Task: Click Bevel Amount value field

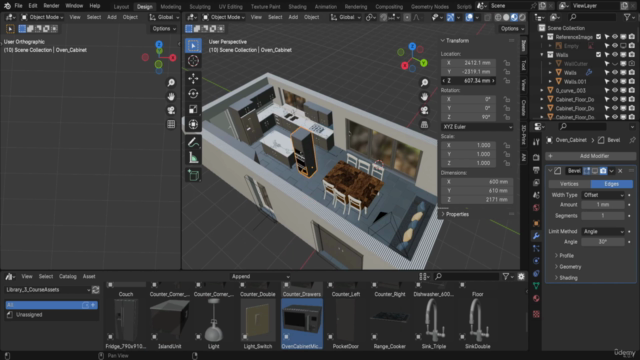Action: (603, 205)
